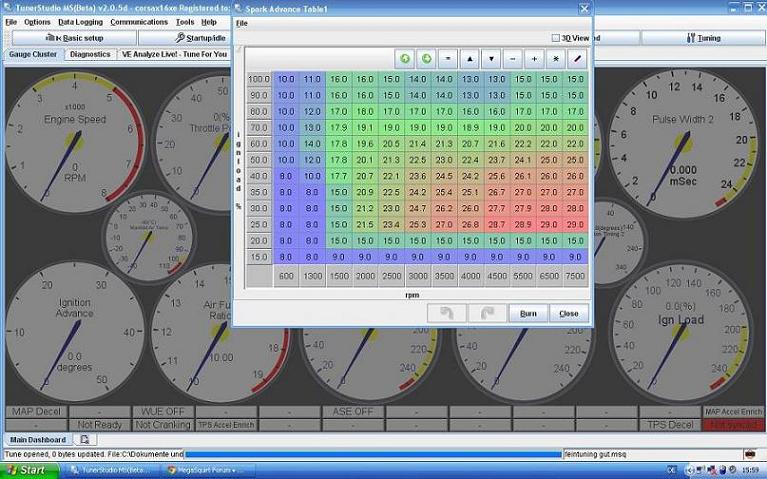Open the Spark Advance Table File menu
This screenshot has width=767, height=479.
241,22
